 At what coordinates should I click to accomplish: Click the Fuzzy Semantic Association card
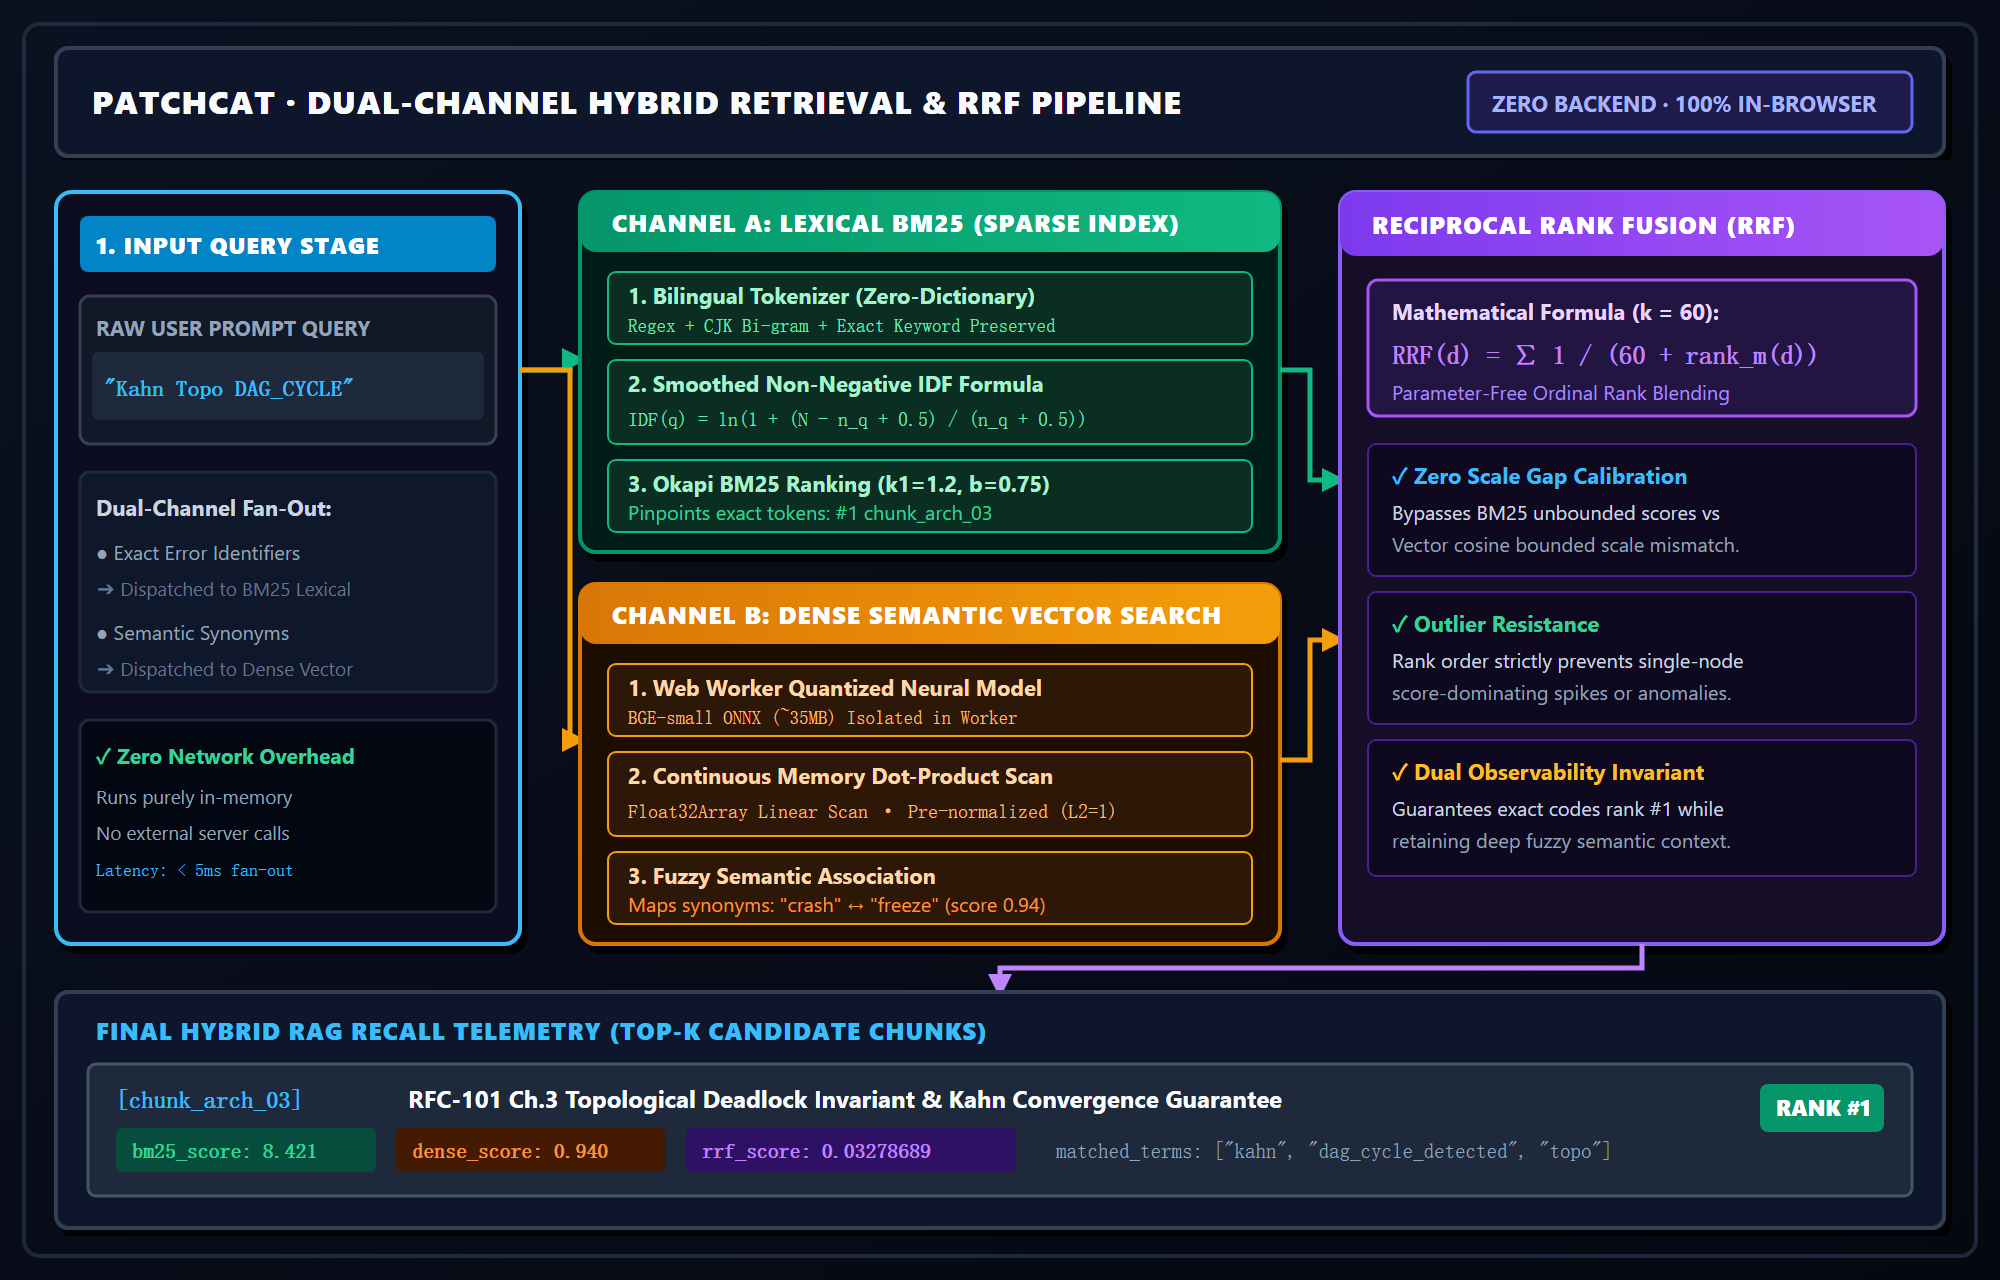(930, 889)
